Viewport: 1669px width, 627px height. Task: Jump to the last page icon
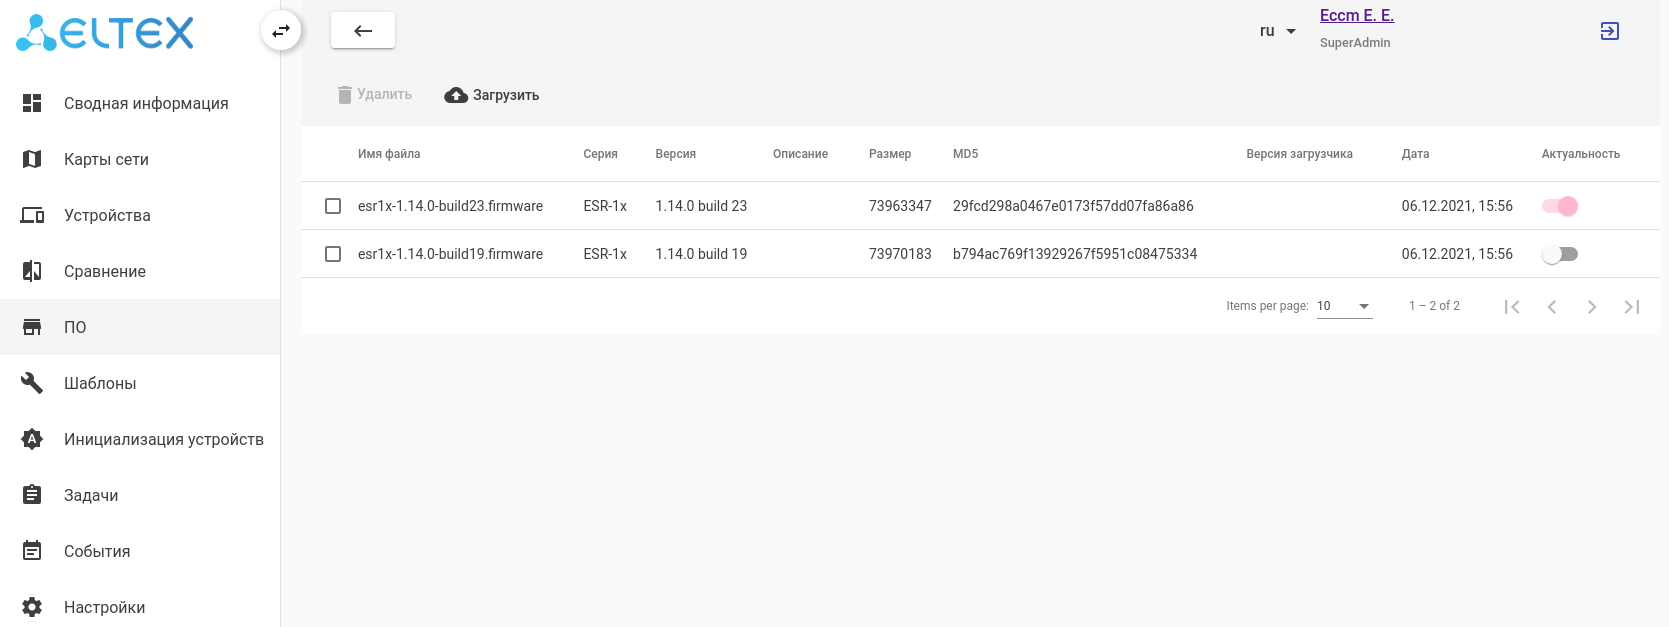coord(1631,307)
